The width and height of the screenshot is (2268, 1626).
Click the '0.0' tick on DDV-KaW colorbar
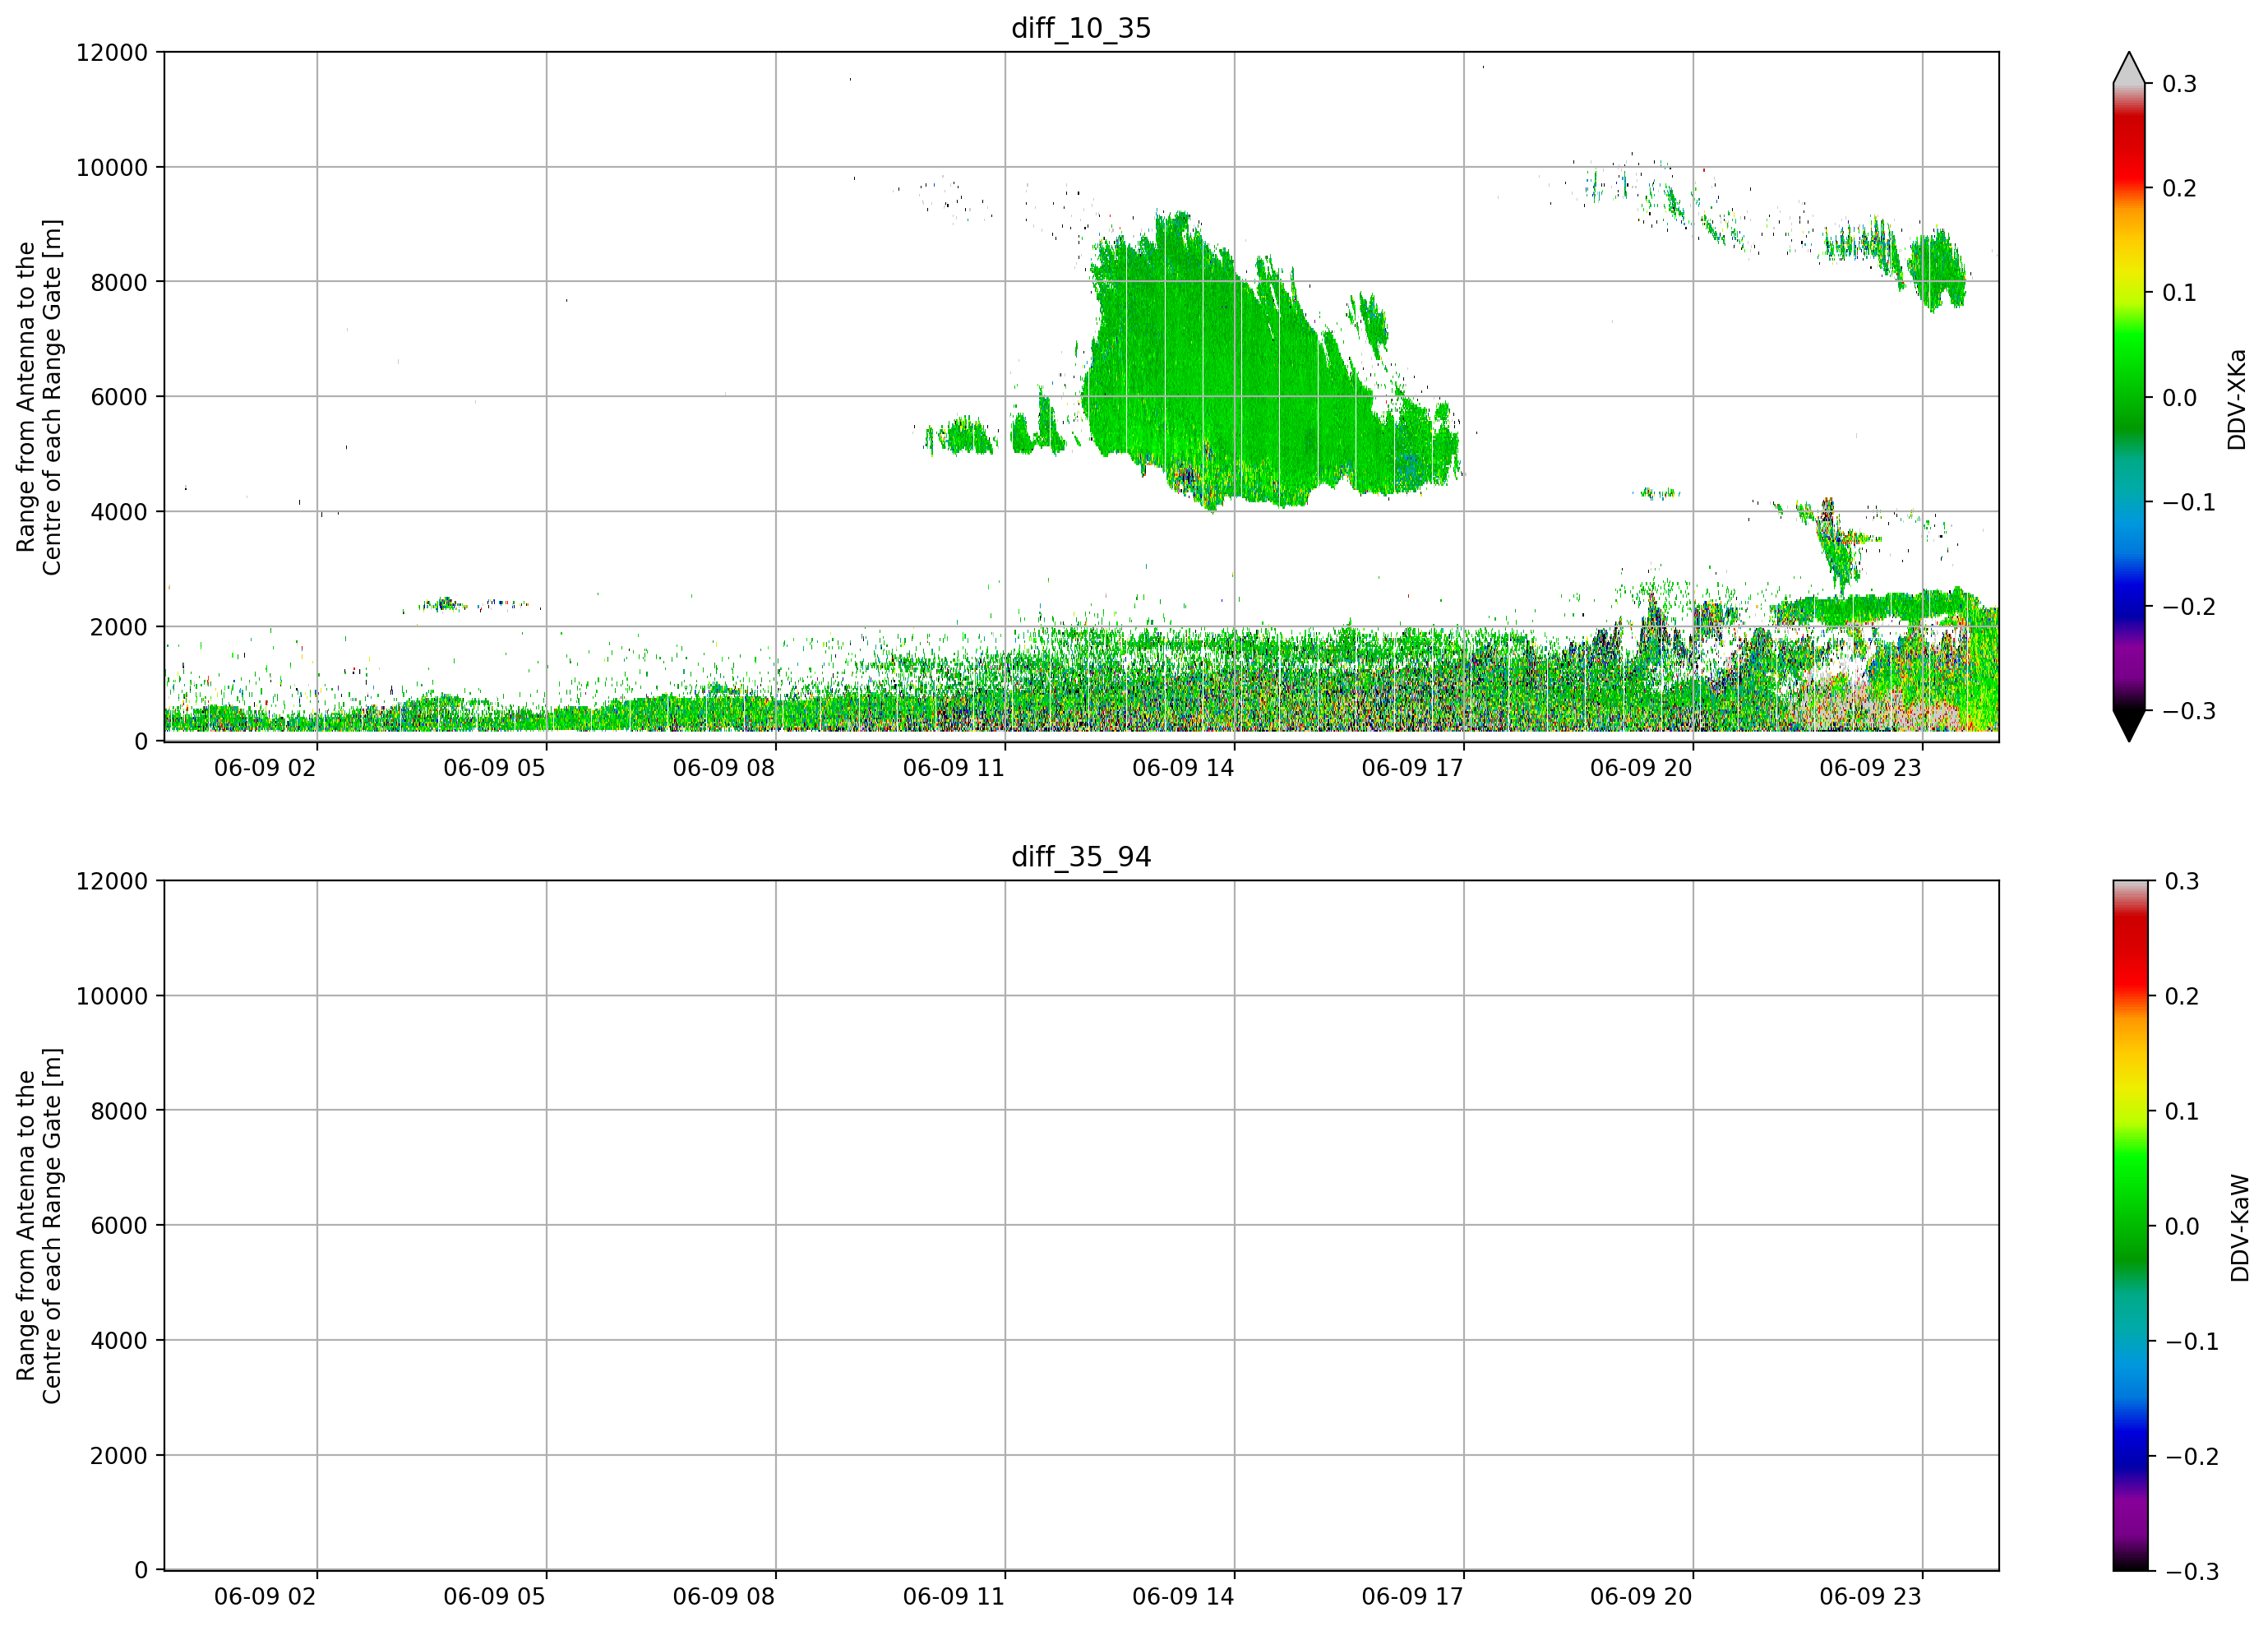click(2181, 1226)
